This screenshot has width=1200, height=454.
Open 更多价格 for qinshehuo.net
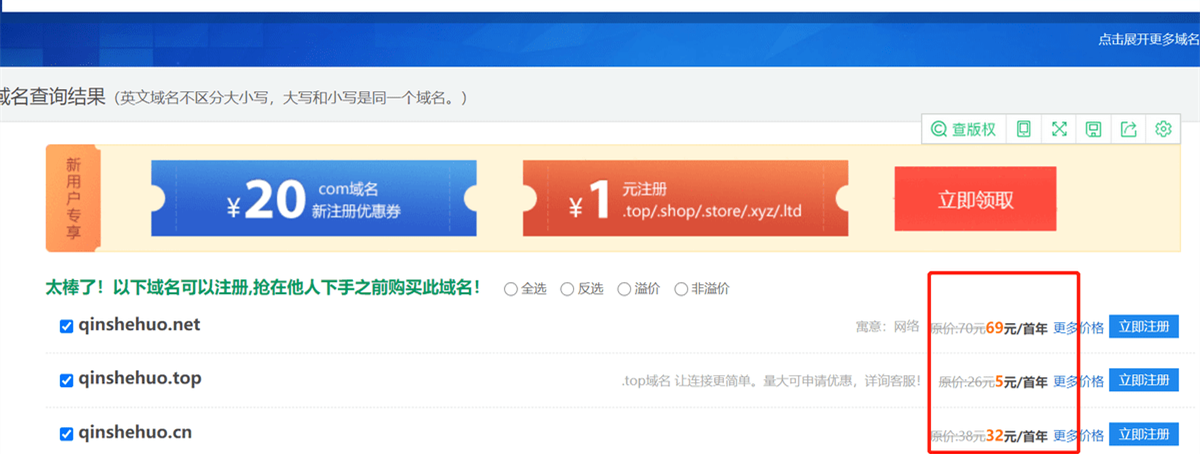coord(1078,327)
